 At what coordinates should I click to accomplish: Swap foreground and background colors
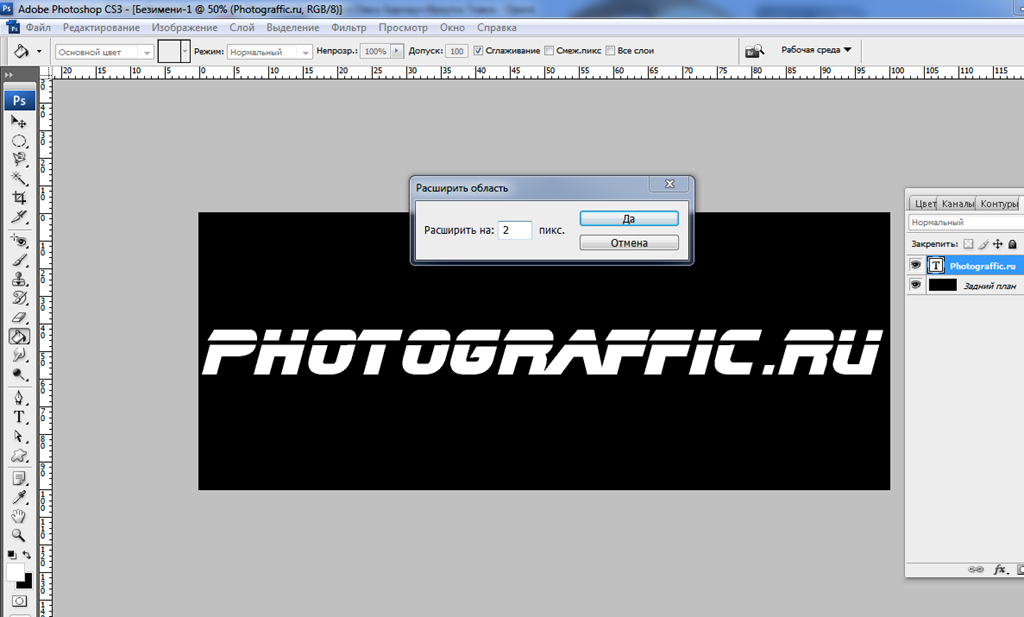(27, 554)
